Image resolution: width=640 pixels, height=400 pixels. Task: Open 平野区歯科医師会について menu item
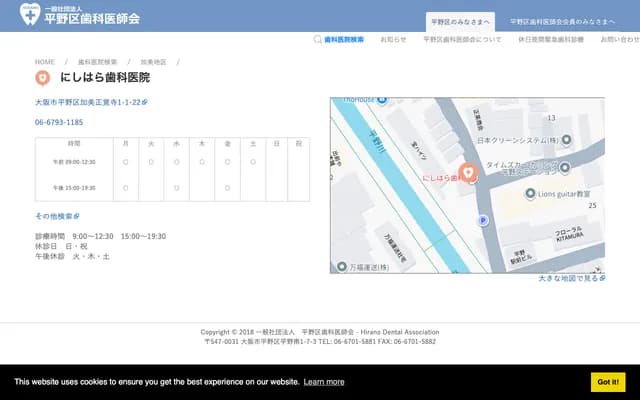click(462, 40)
